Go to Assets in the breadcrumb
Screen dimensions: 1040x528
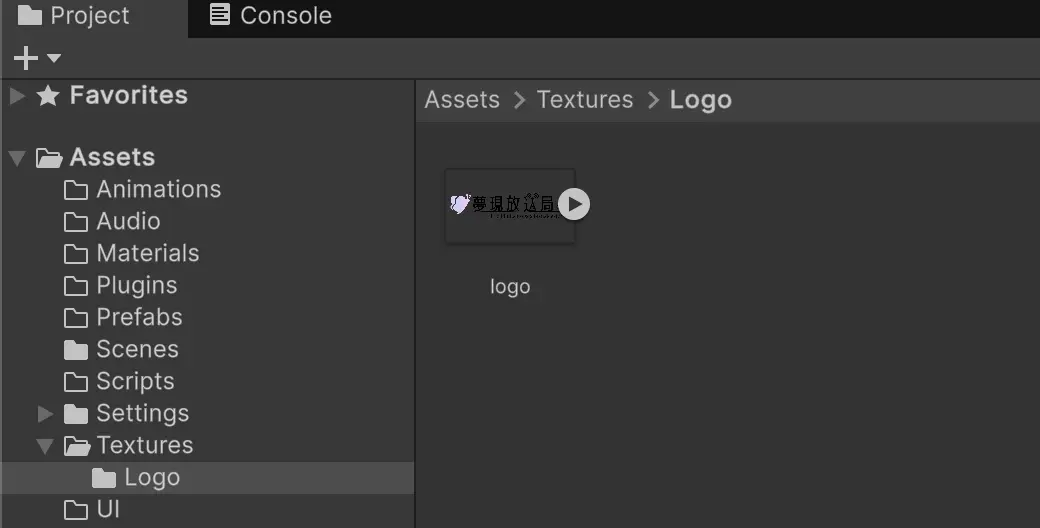point(462,99)
